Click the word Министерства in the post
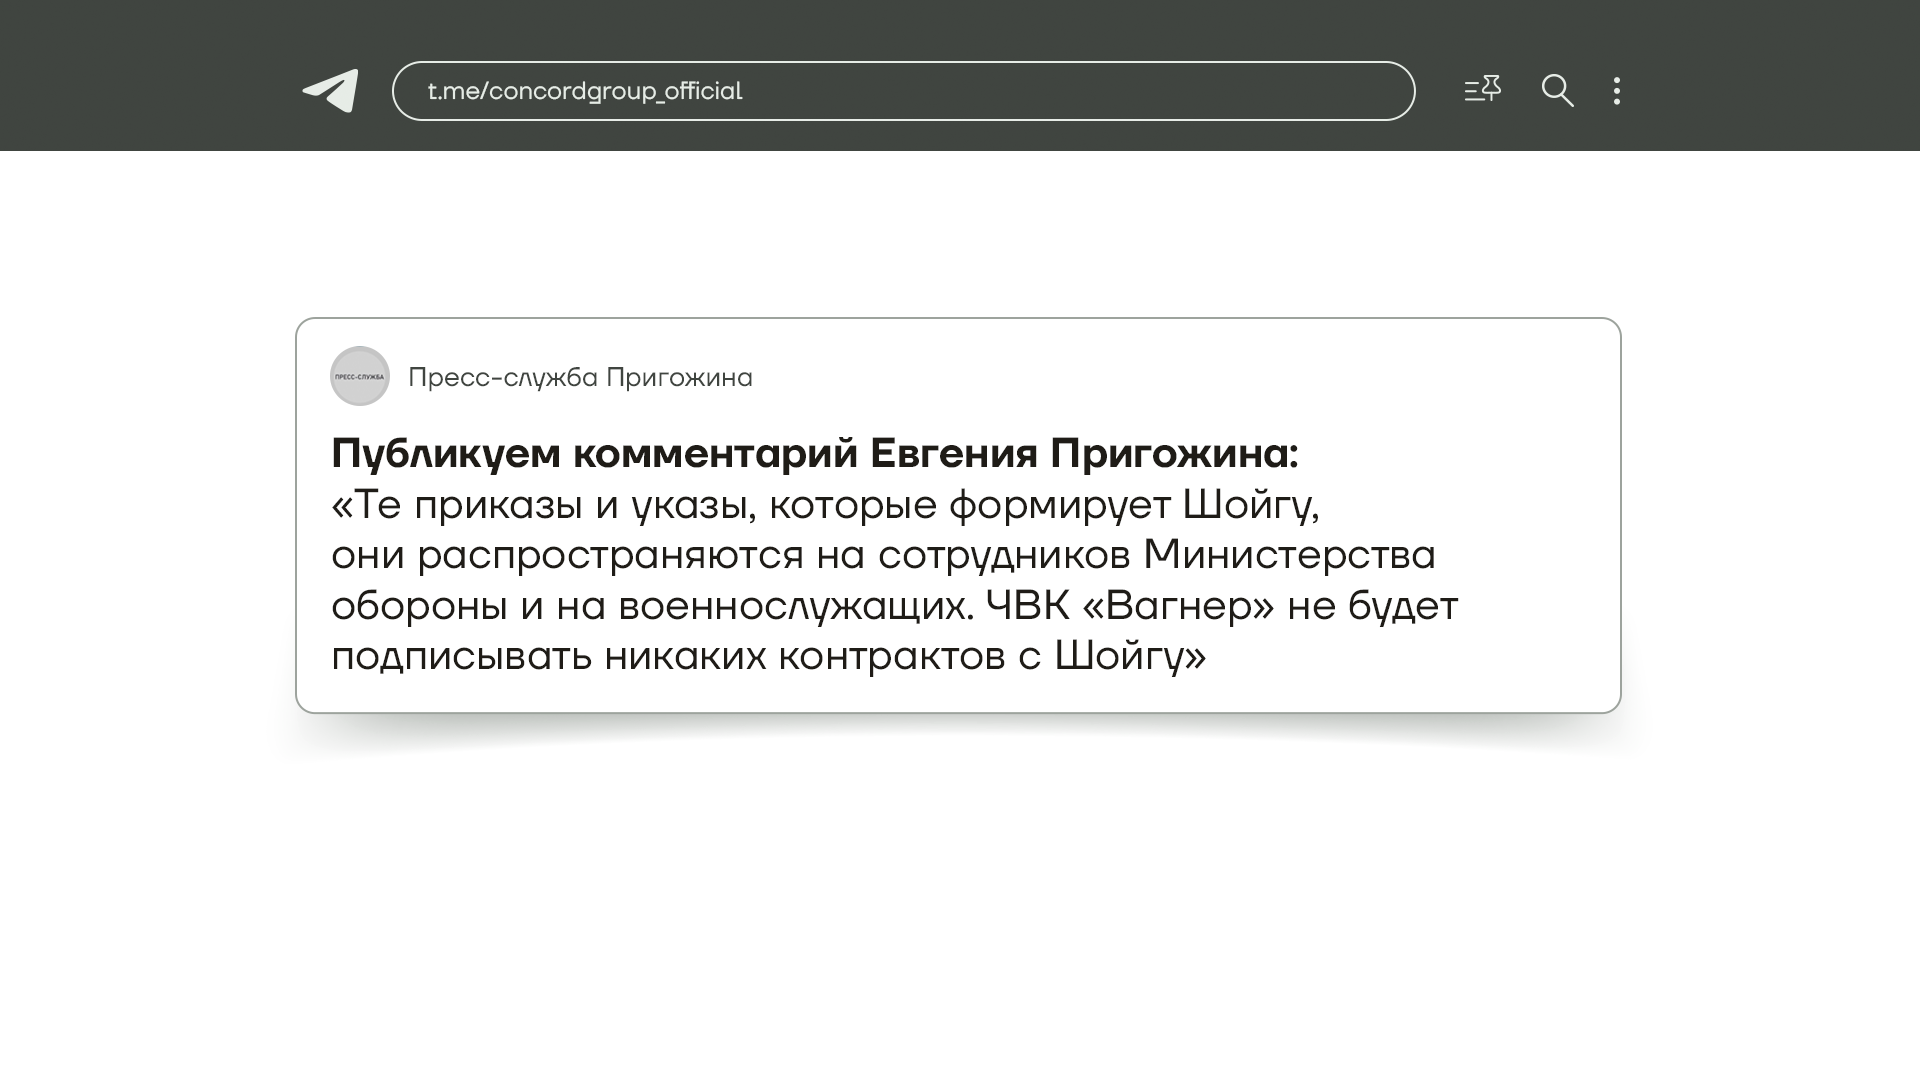The image size is (1920, 1080). 1289,556
